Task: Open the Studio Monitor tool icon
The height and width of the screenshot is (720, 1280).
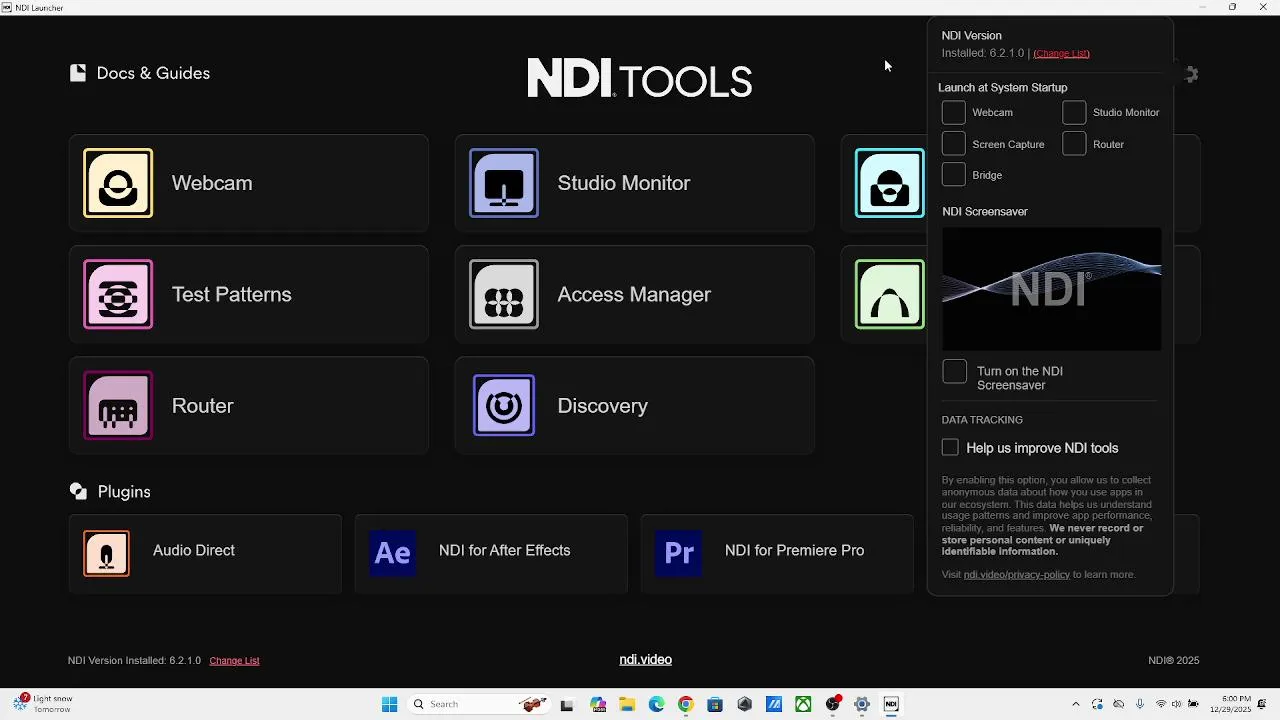Action: click(x=504, y=183)
